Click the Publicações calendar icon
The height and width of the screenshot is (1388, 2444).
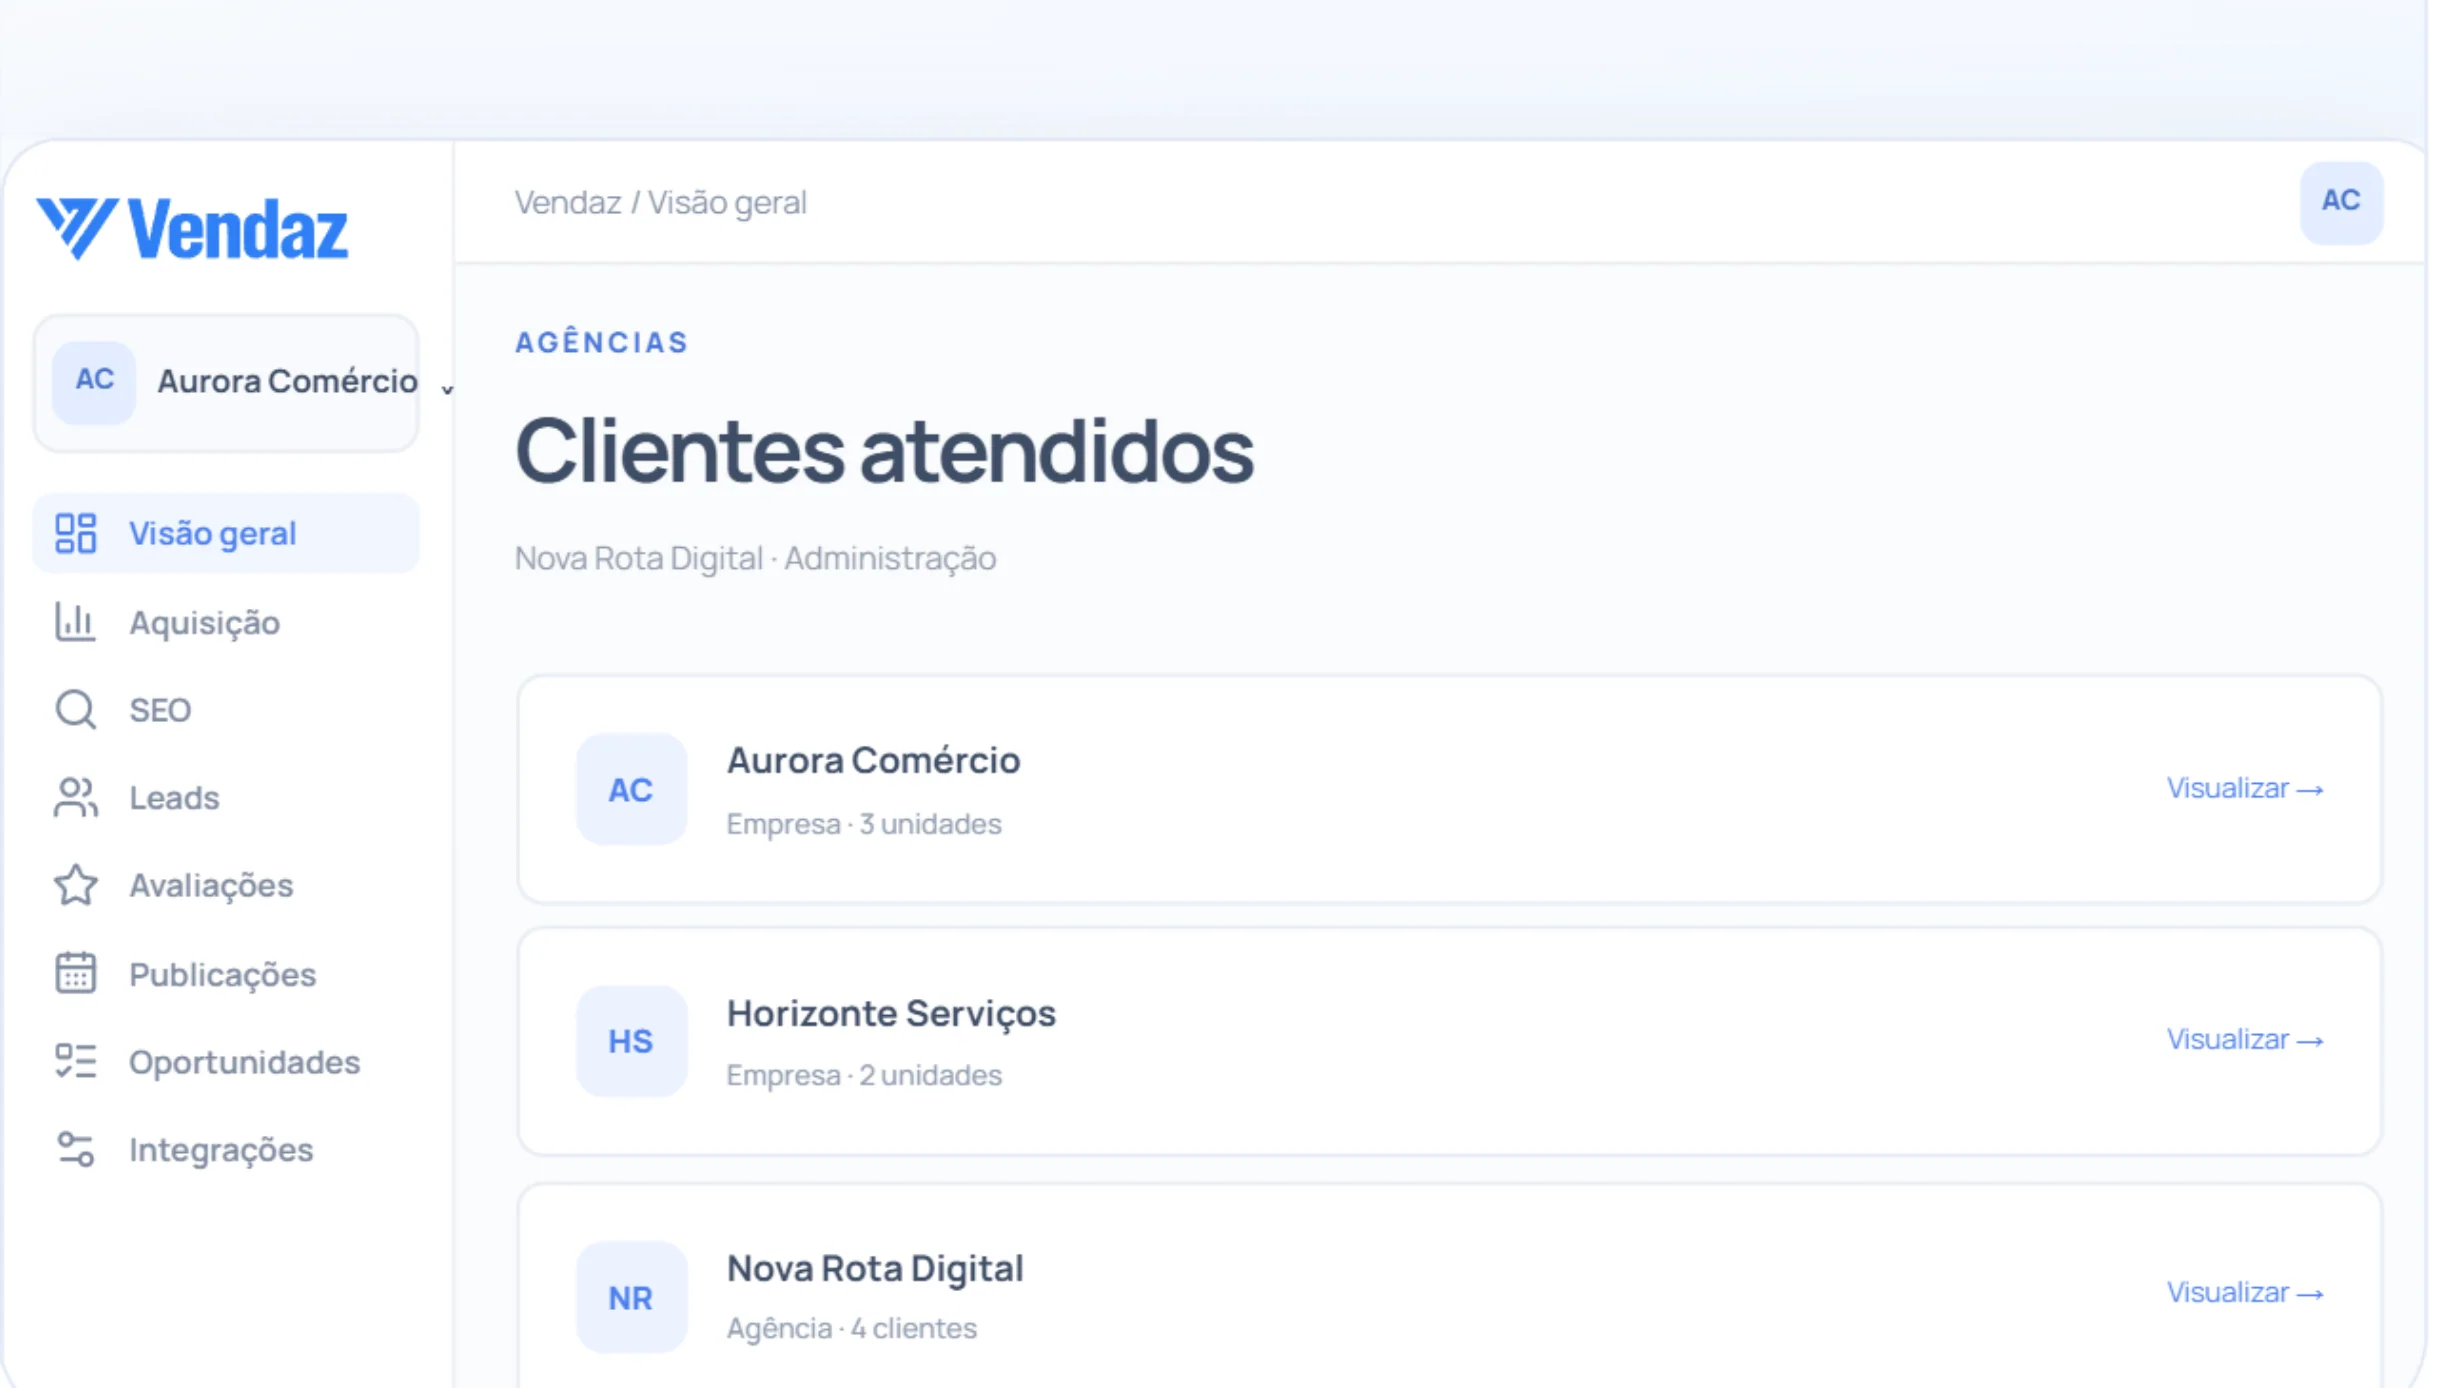pyautogui.click(x=76, y=973)
